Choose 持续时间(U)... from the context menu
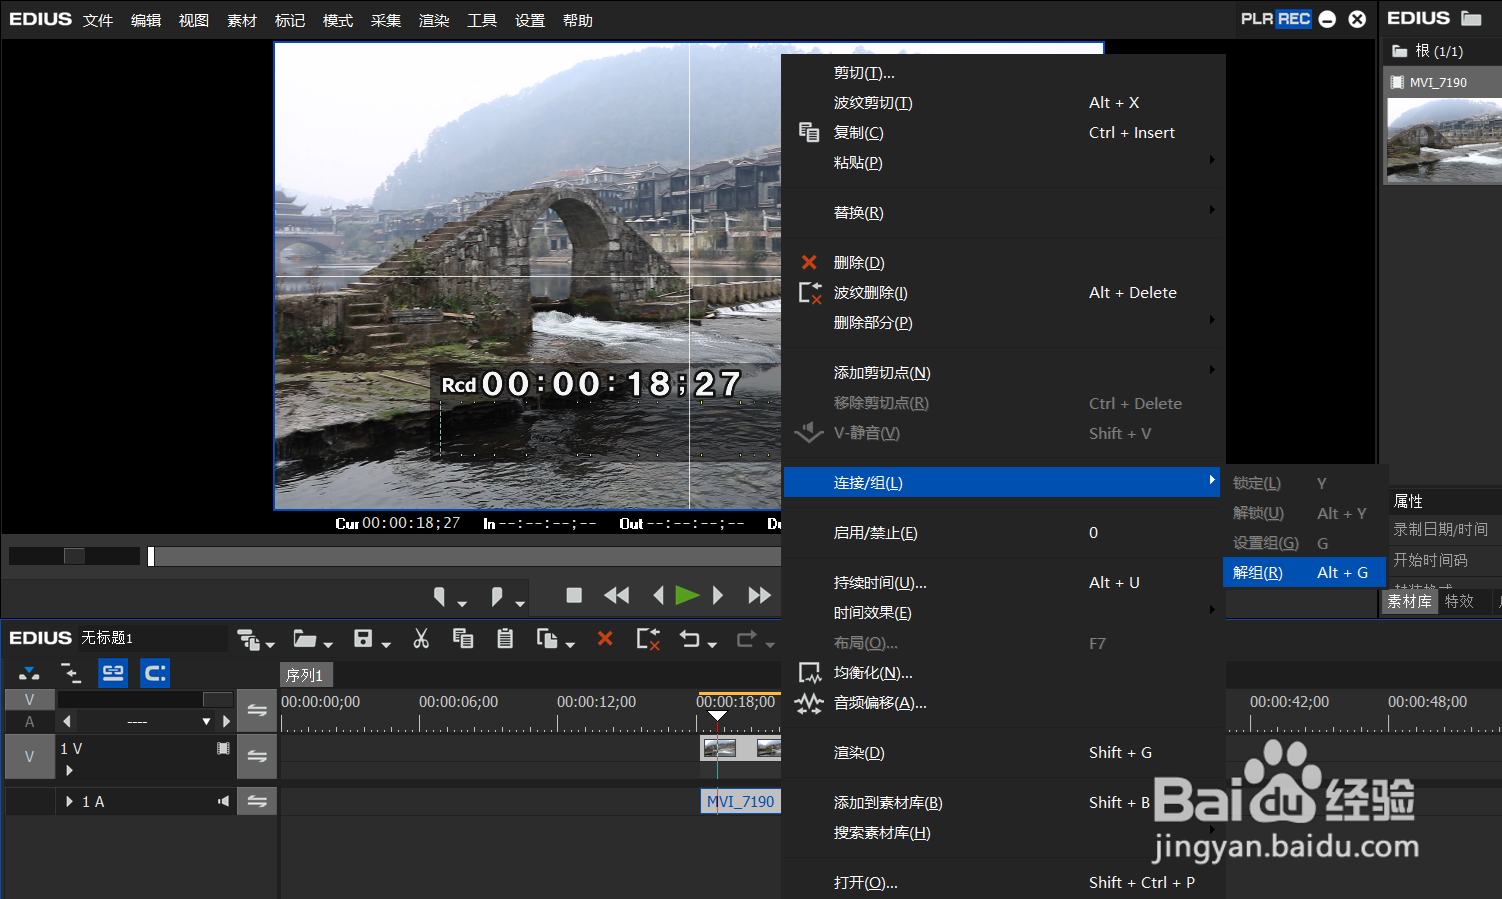The width and height of the screenshot is (1502, 899). tap(1003, 582)
